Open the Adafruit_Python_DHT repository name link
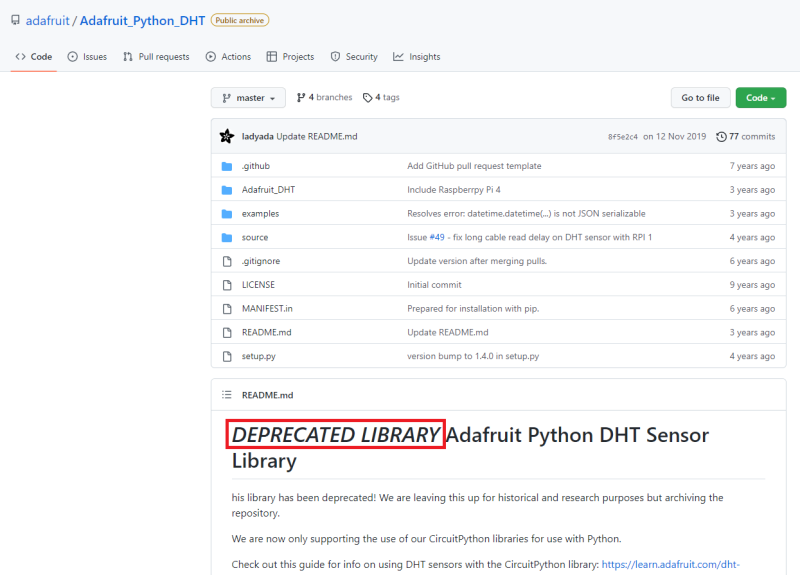The height and width of the screenshot is (575, 800). (x=141, y=20)
